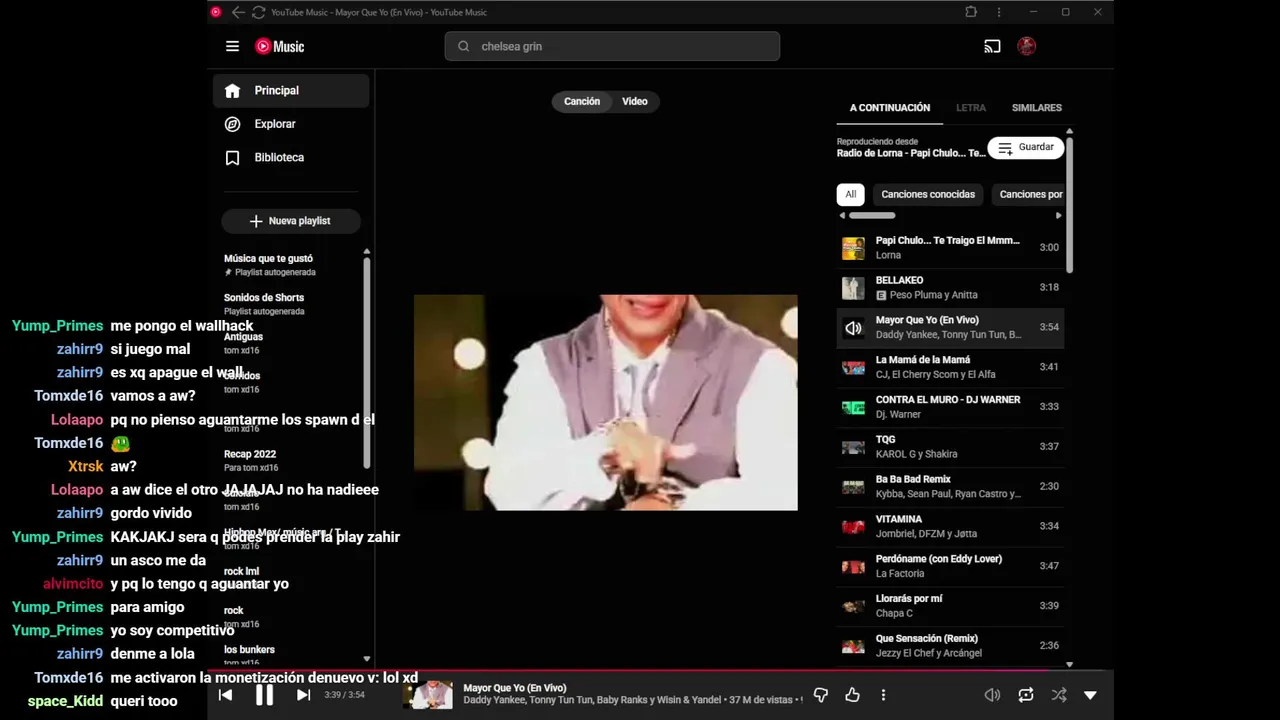Open the extensions puzzle icon

(x=971, y=12)
